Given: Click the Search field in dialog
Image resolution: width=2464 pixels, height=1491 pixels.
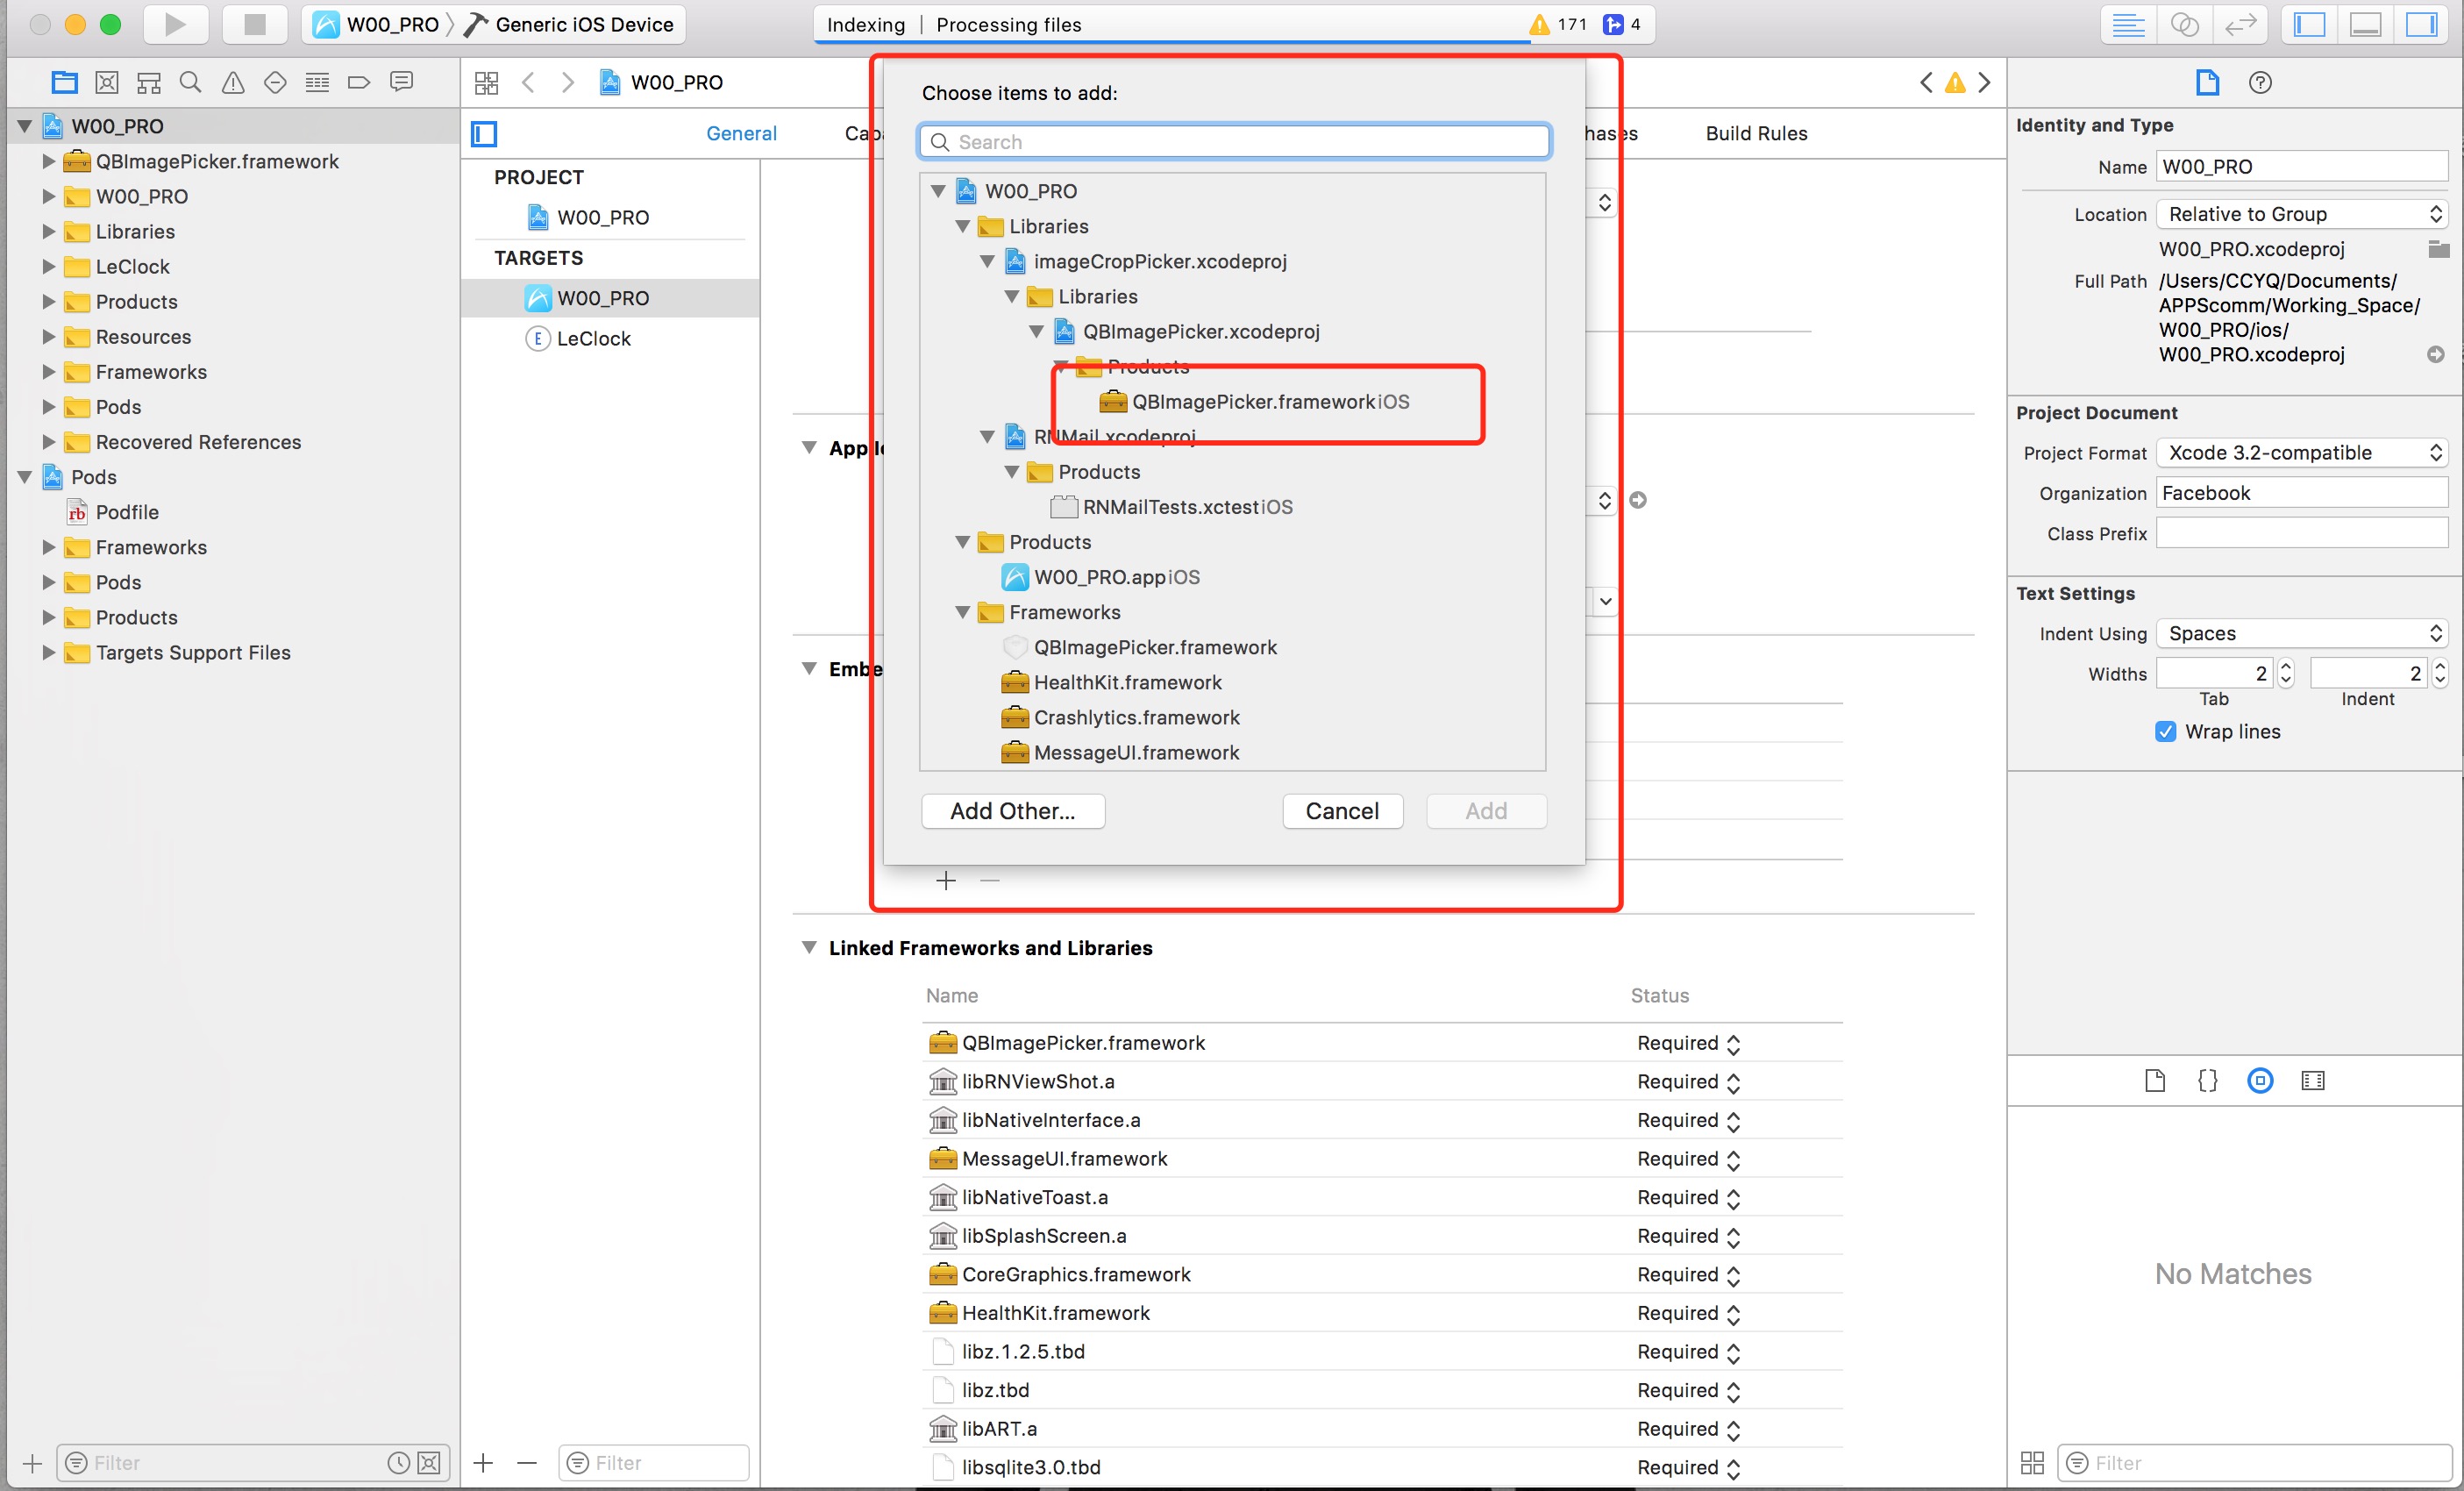Looking at the screenshot, I should coord(1234,142).
